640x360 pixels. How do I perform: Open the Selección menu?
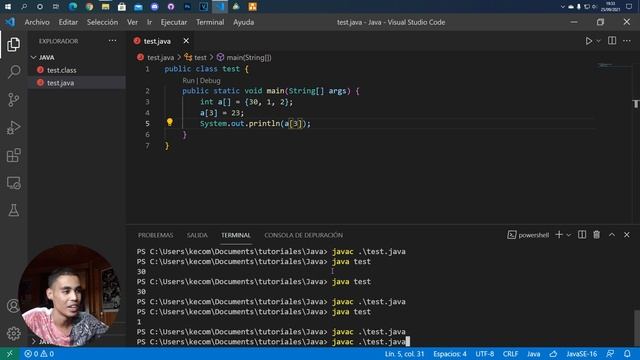102,22
